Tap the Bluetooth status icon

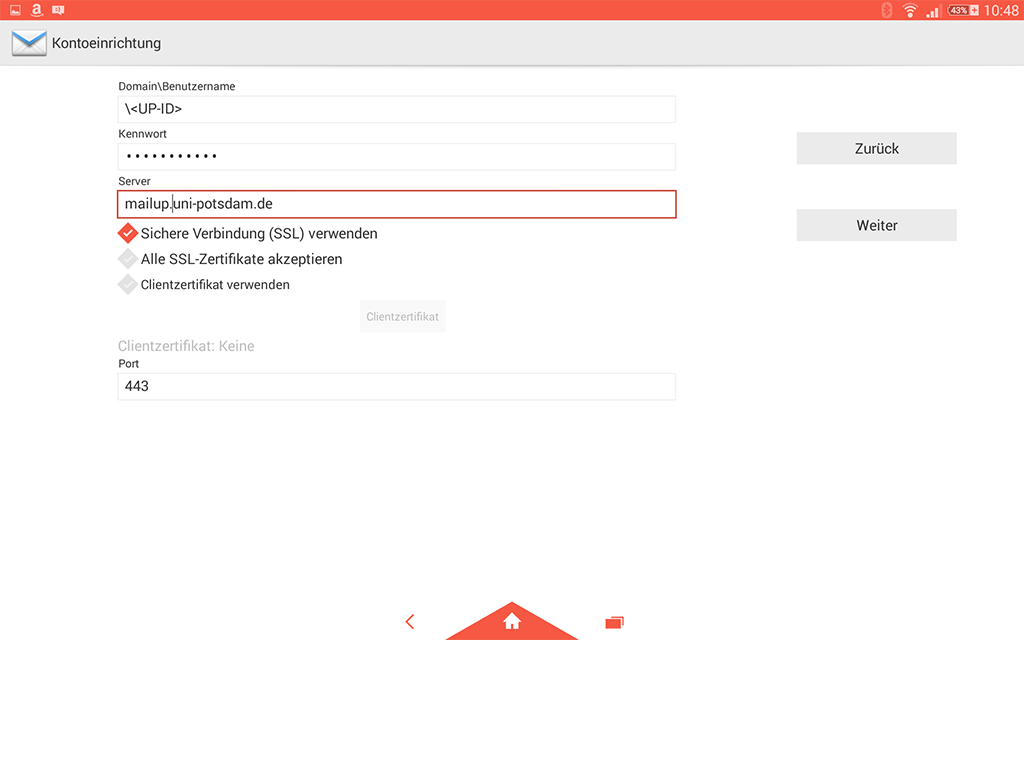pos(886,10)
